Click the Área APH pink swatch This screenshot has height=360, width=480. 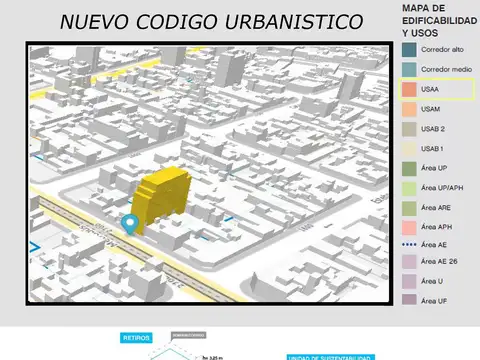(x=409, y=227)
